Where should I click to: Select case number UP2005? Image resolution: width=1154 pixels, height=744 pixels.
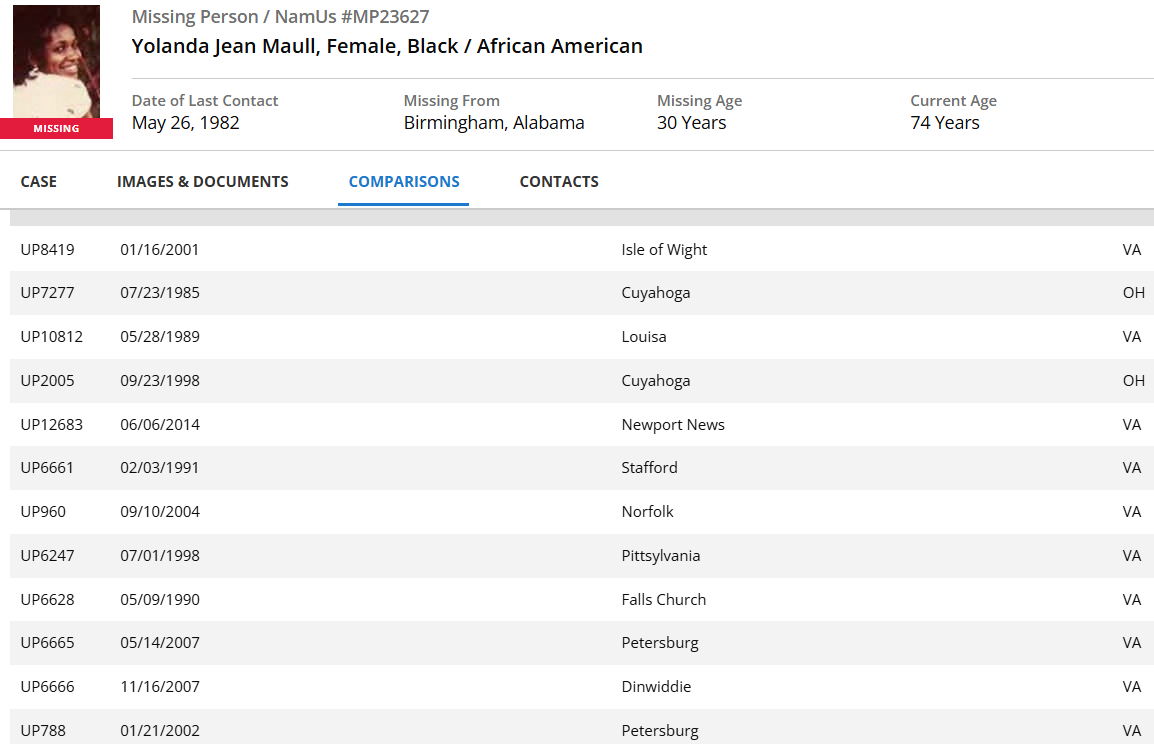click(x=47, y=381)
